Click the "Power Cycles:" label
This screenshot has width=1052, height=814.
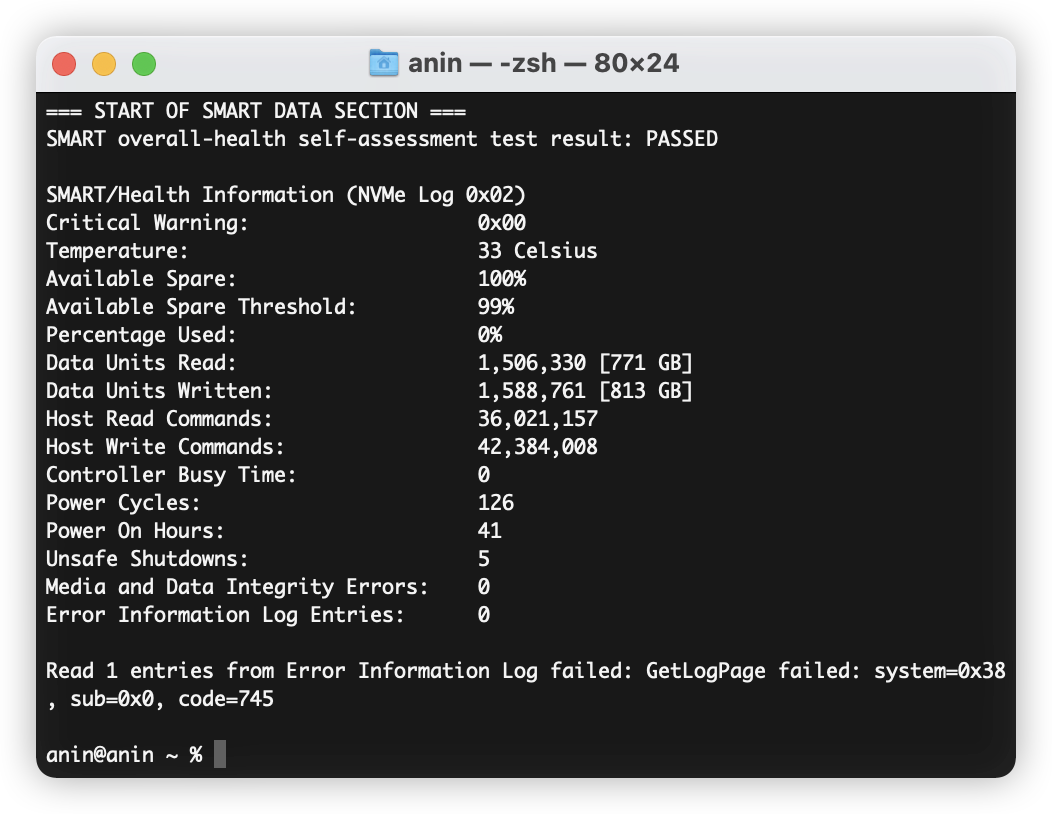coord(123,503)
